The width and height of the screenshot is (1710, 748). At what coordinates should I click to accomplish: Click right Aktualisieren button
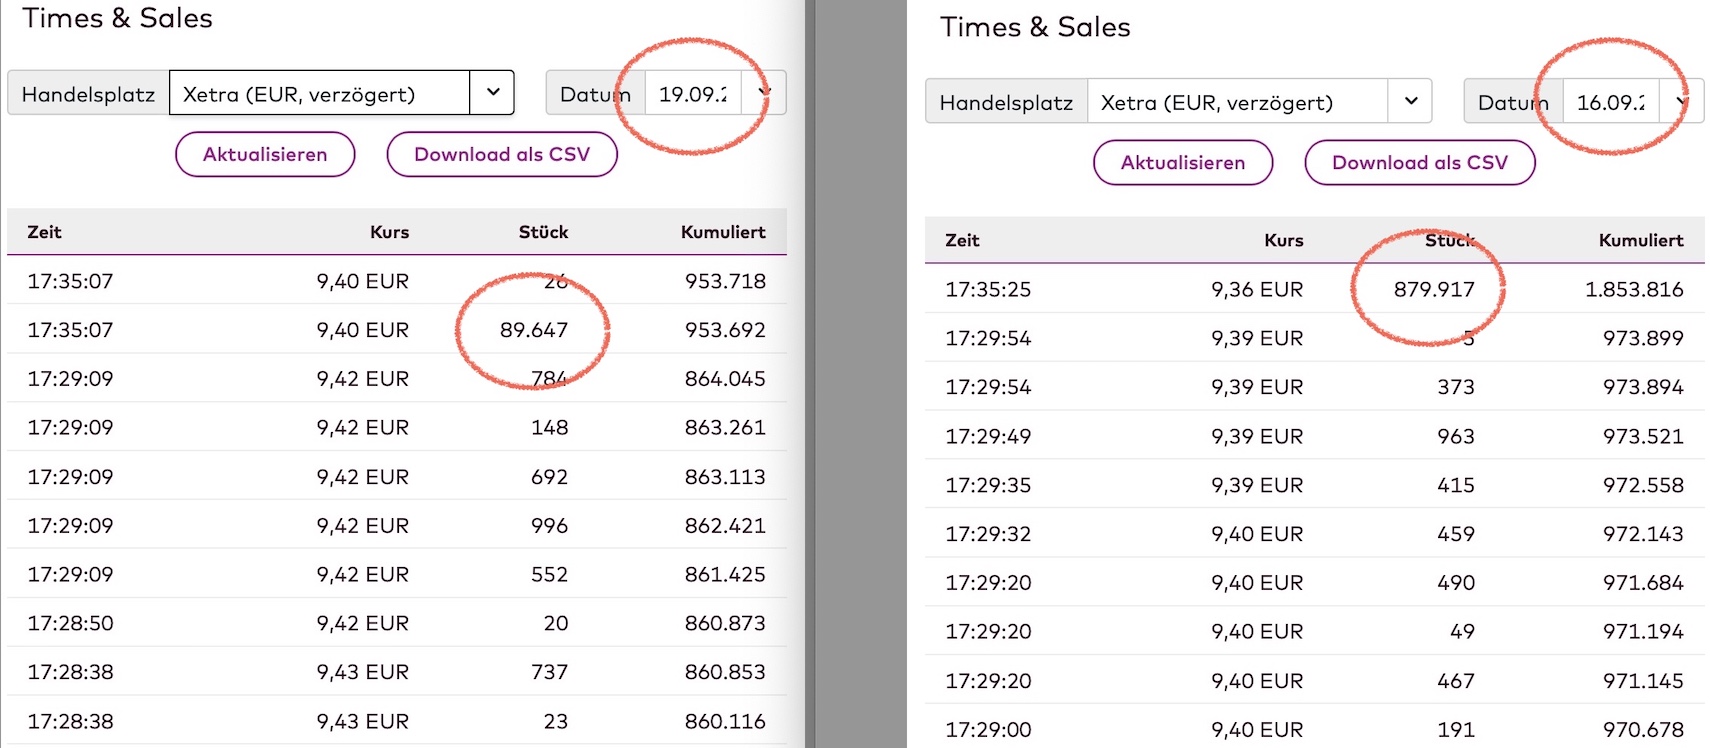pyautogui.click(x=1183, y=162)
